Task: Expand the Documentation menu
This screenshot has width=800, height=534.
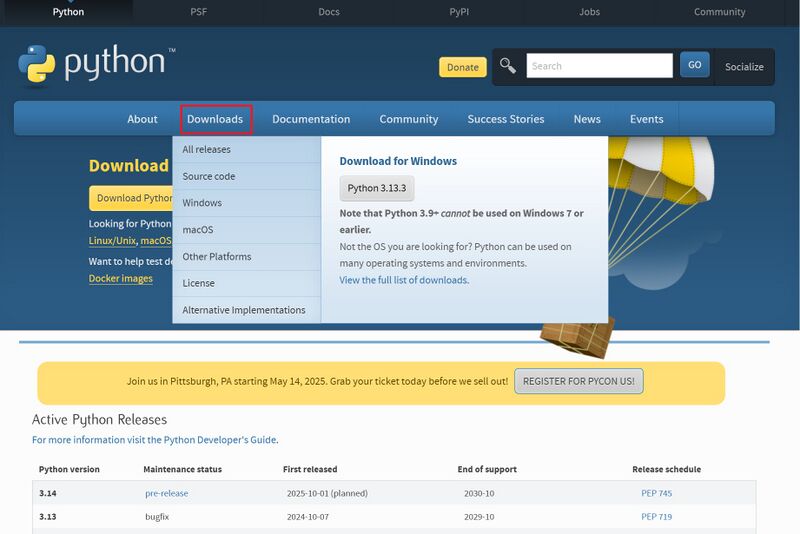Action: pyautogui.click(x=311, y=119)
